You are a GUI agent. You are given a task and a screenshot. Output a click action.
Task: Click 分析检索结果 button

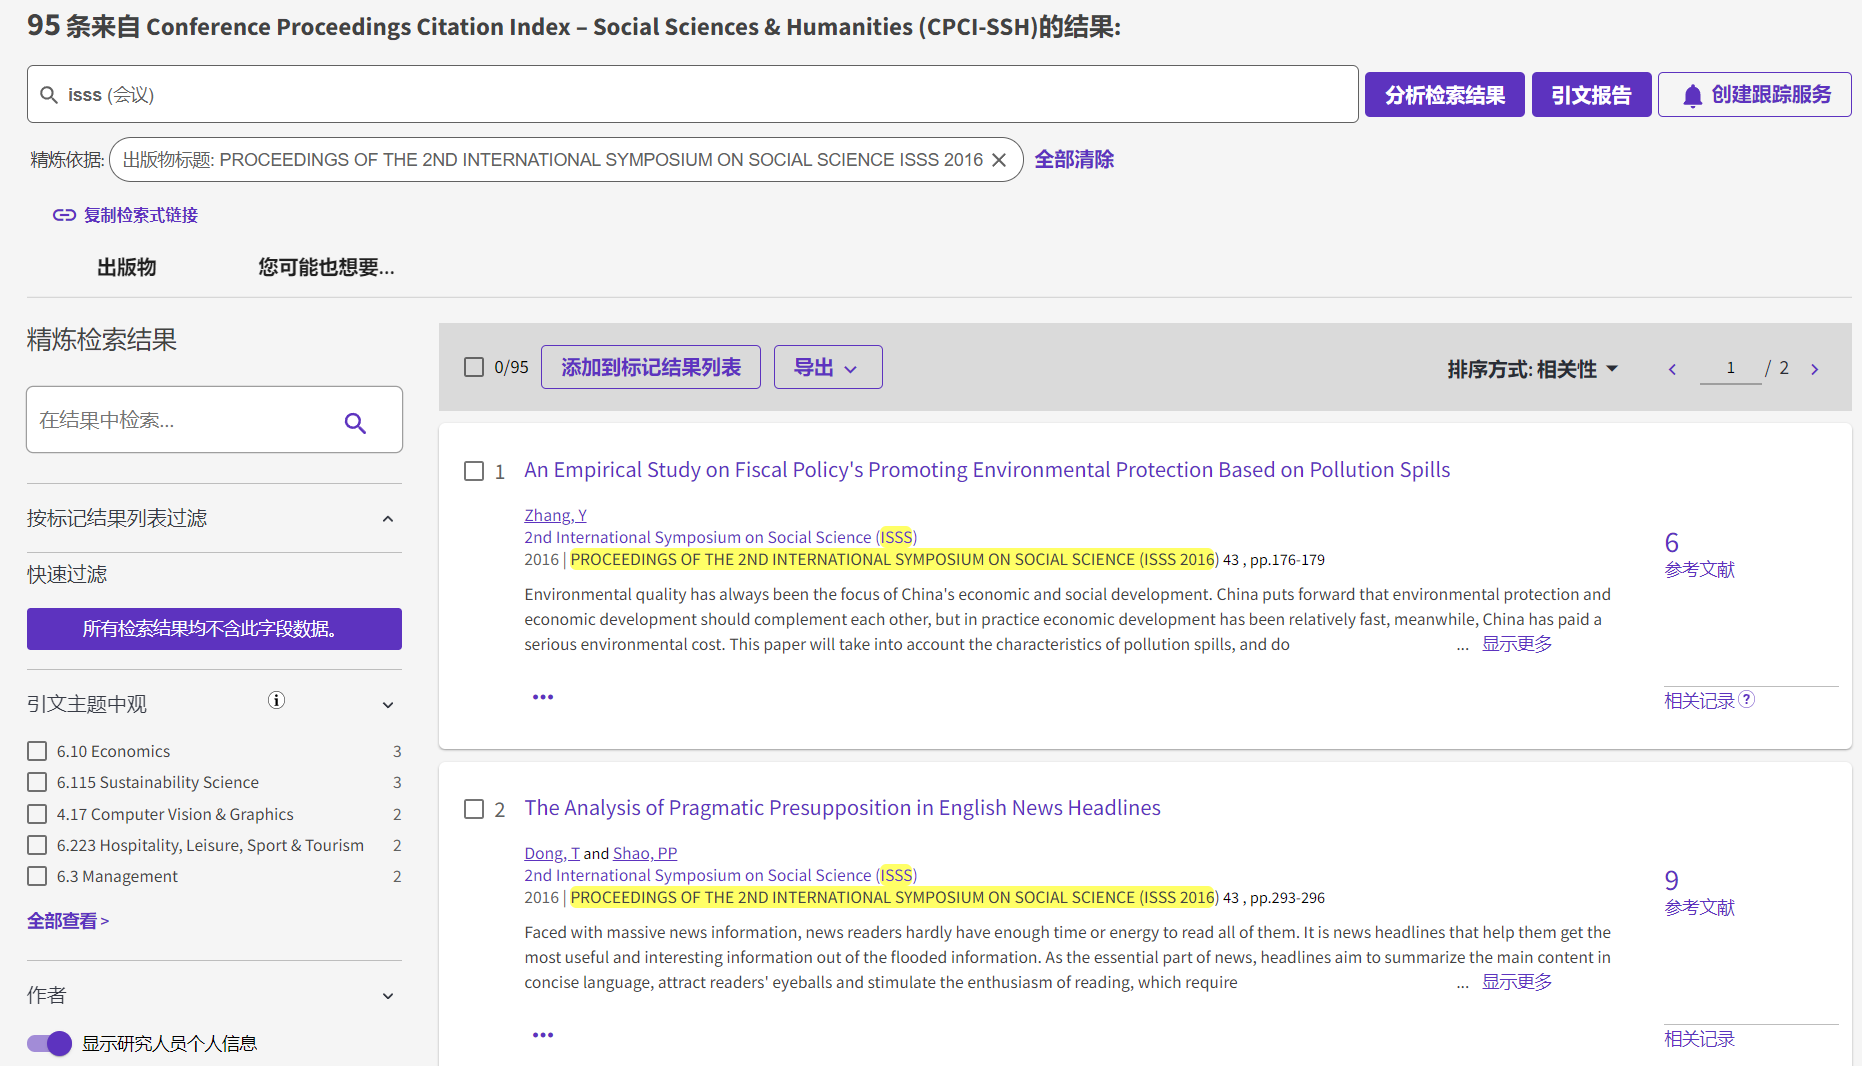click(1445, 95)
